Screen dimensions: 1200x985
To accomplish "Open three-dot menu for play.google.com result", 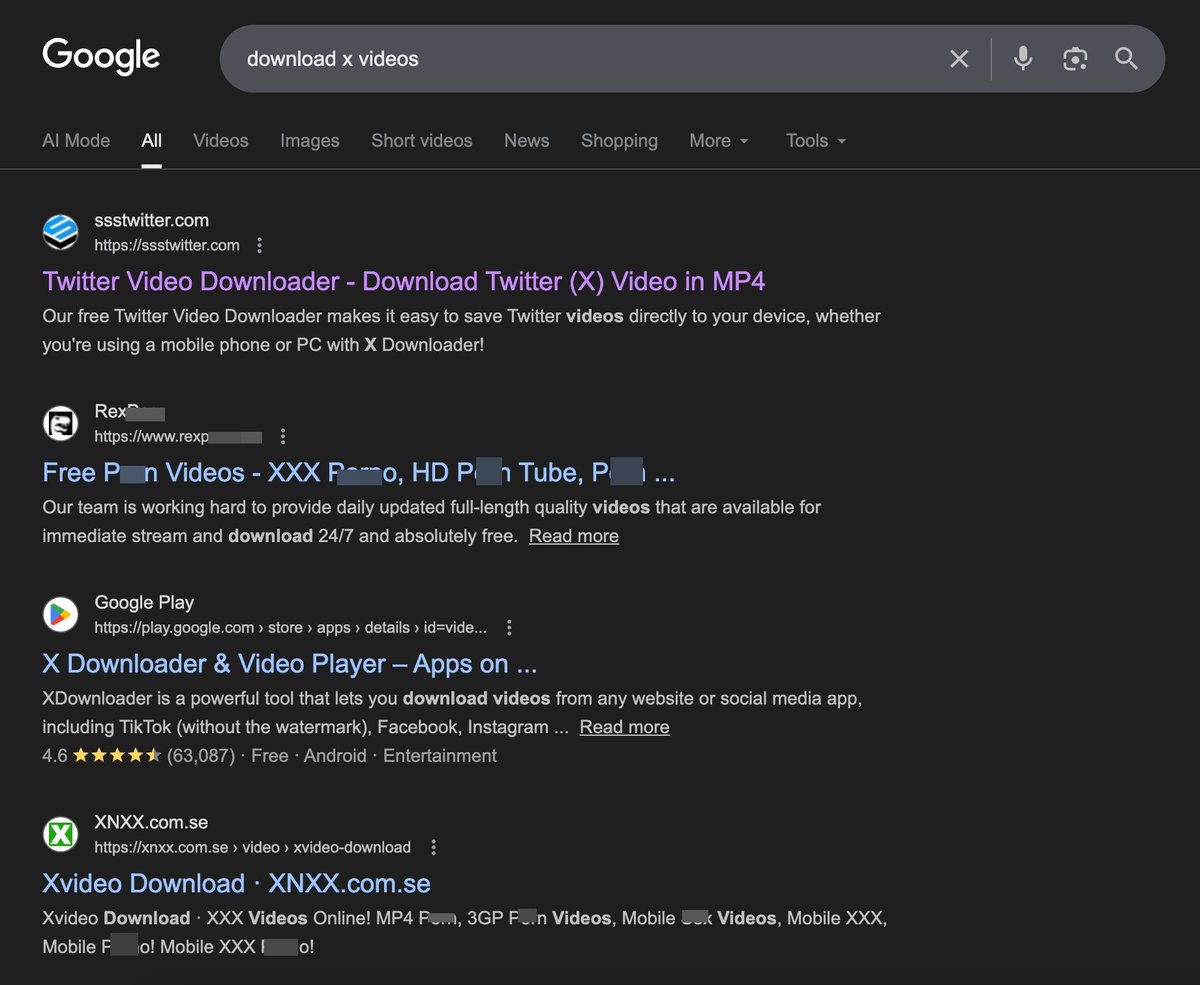I will (x=509, y=628).
